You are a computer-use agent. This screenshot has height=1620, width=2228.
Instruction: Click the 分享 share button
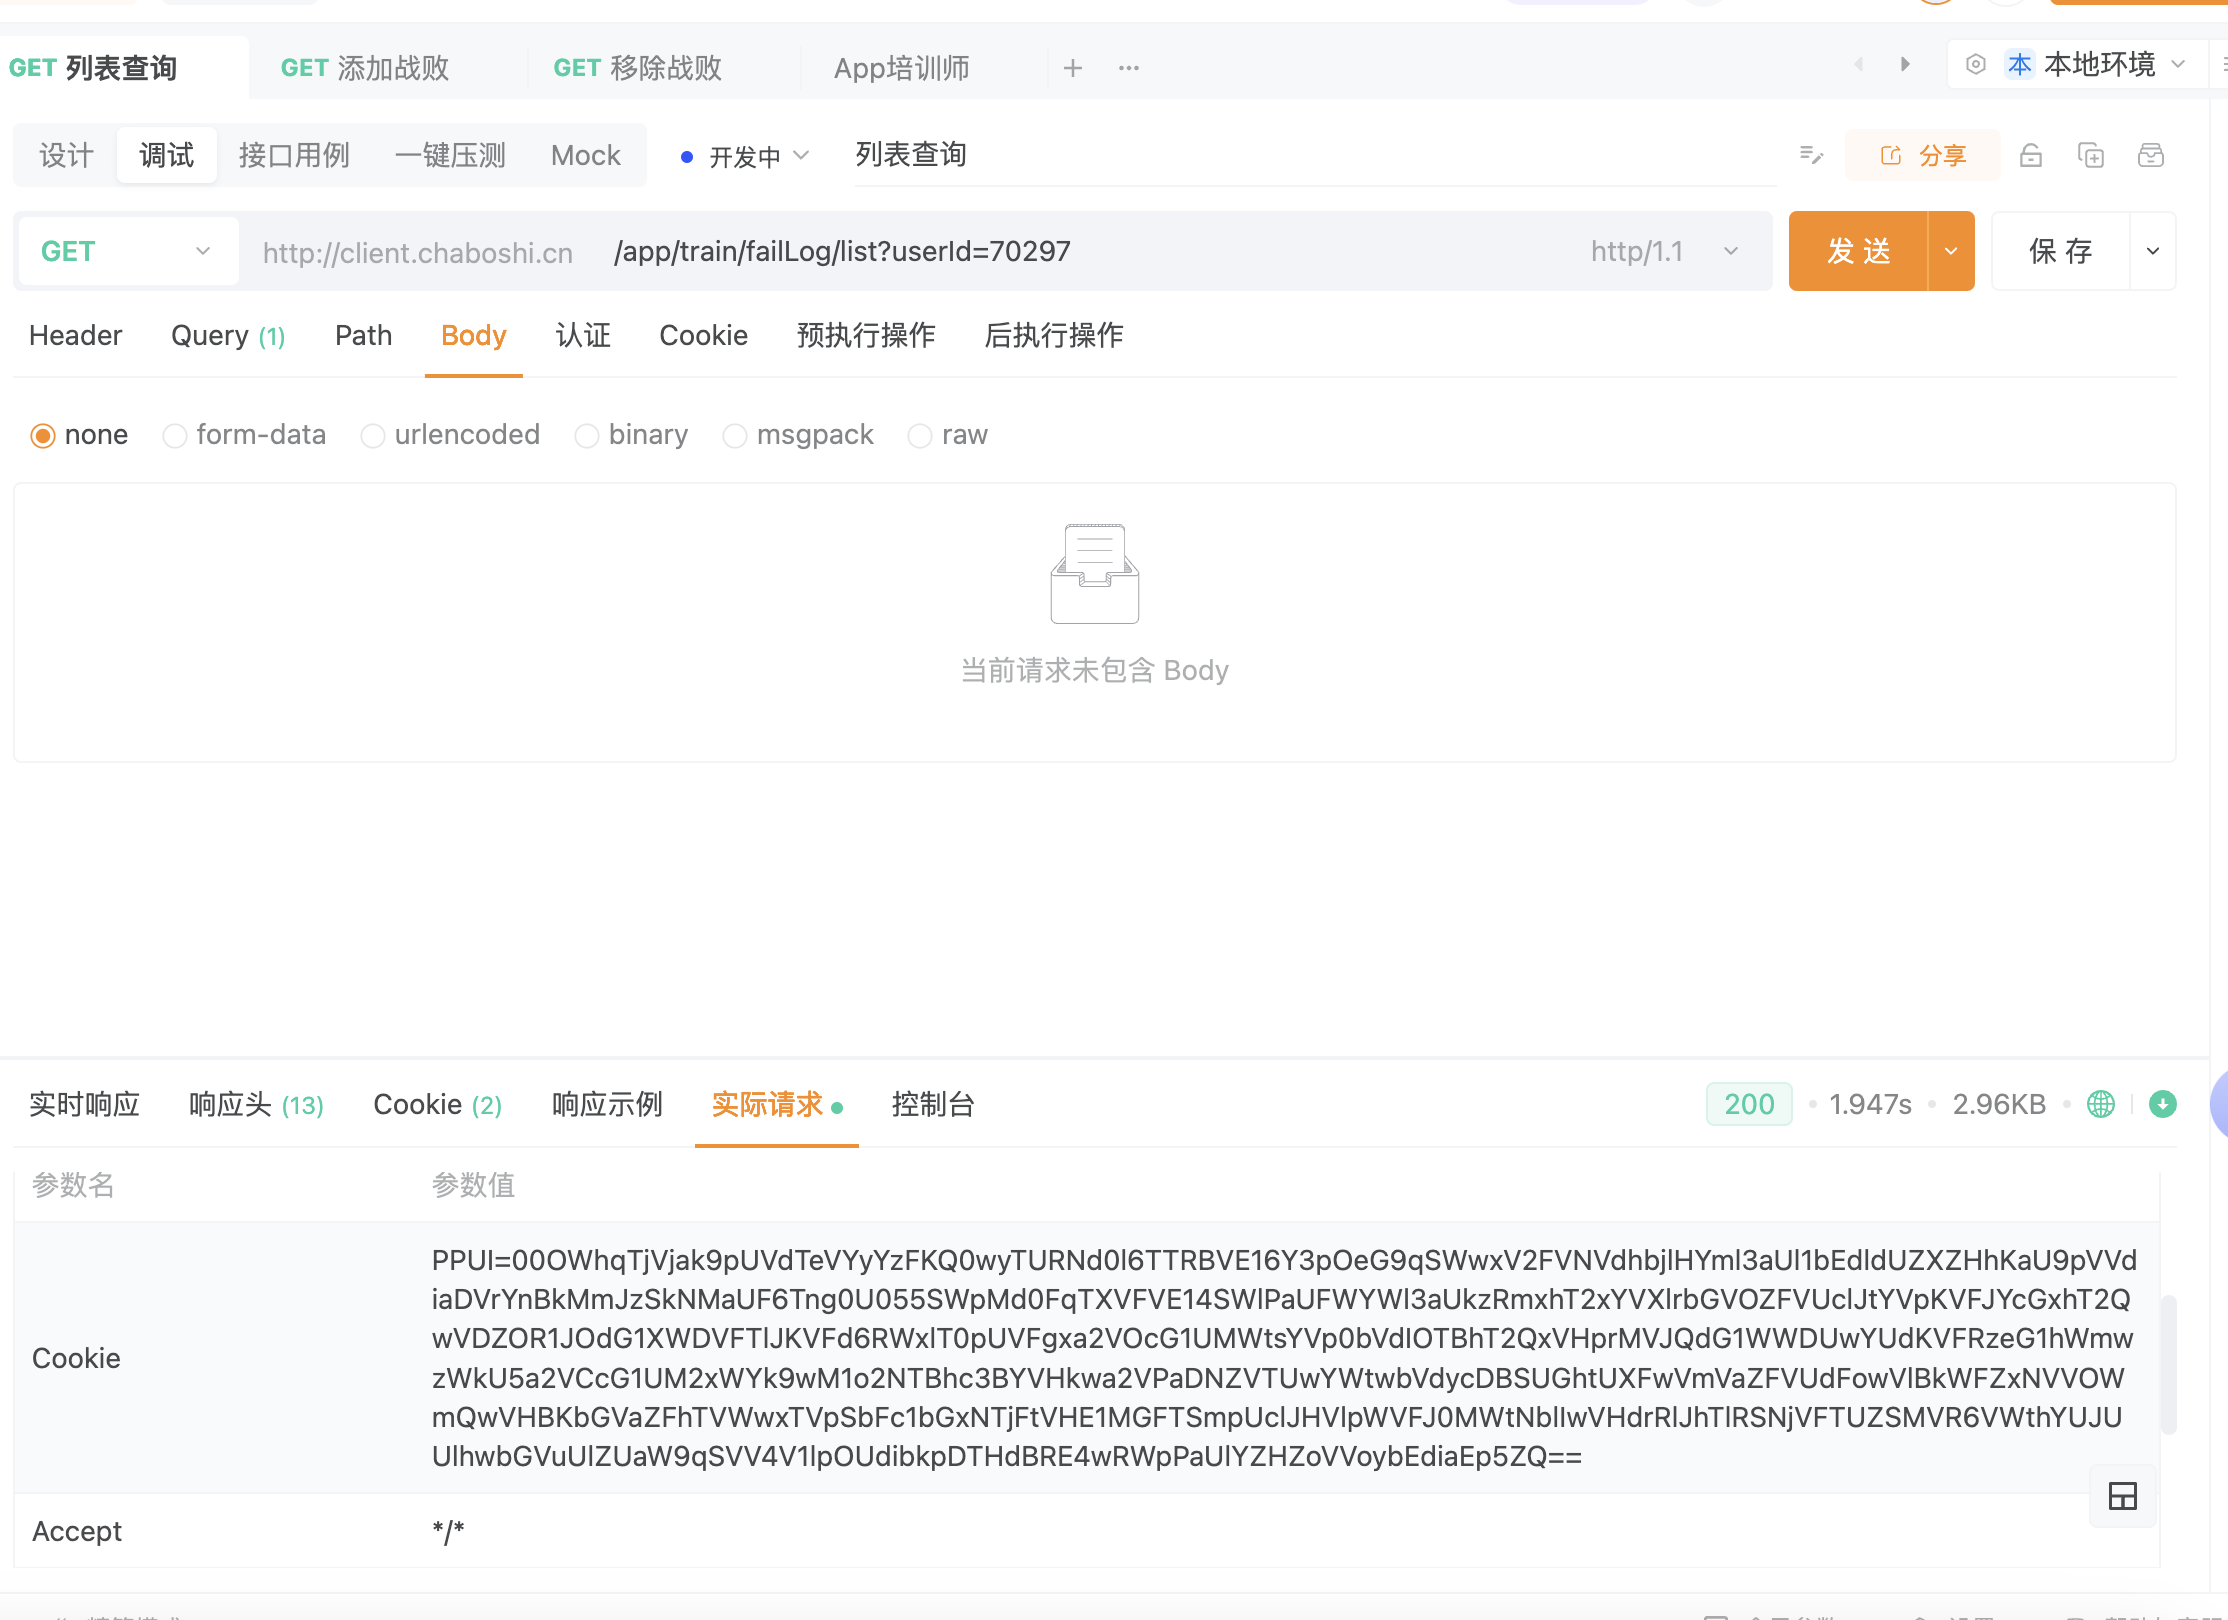[x=1923, y=156]
